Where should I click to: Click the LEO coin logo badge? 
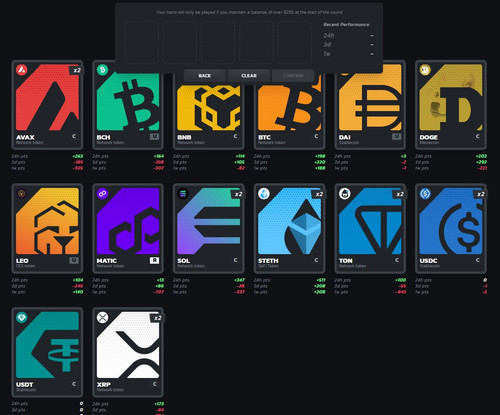22,194
